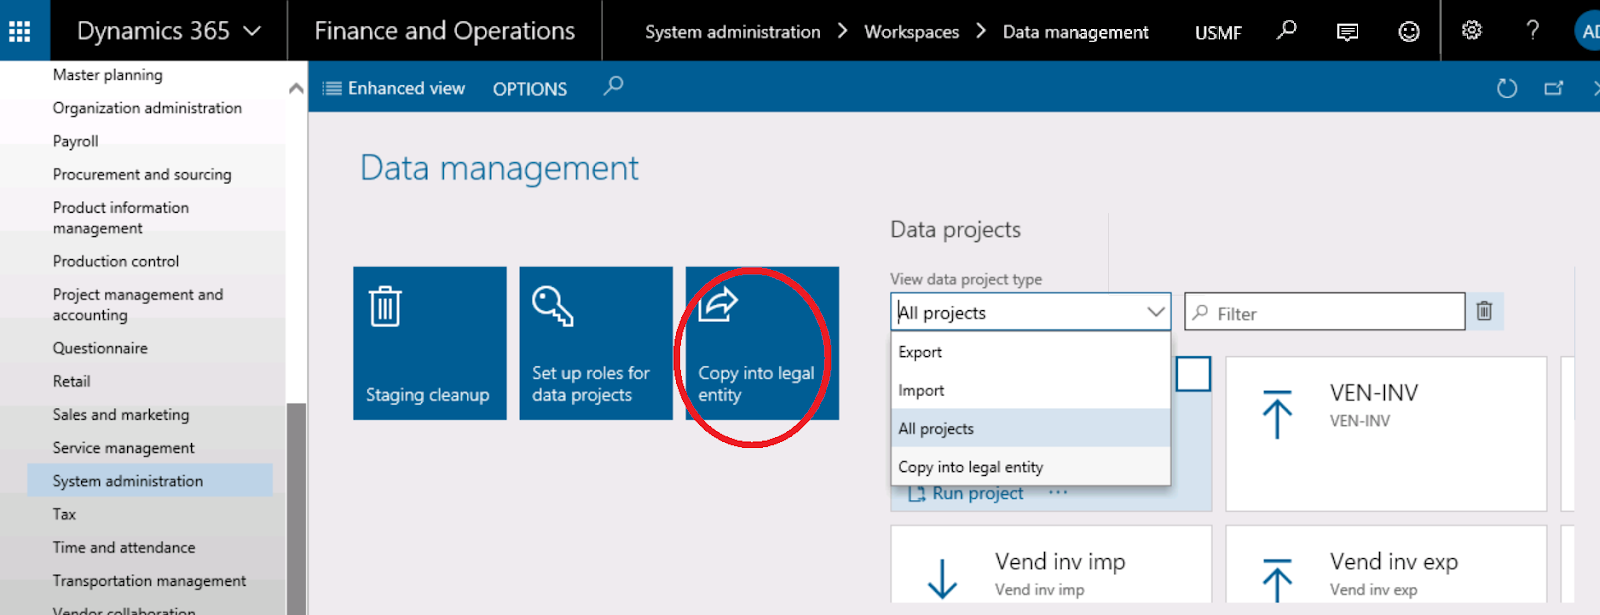Open Set up roles for data projects tile
Viewport: 1600px width, 615px height.
click(x=596, y=343)
